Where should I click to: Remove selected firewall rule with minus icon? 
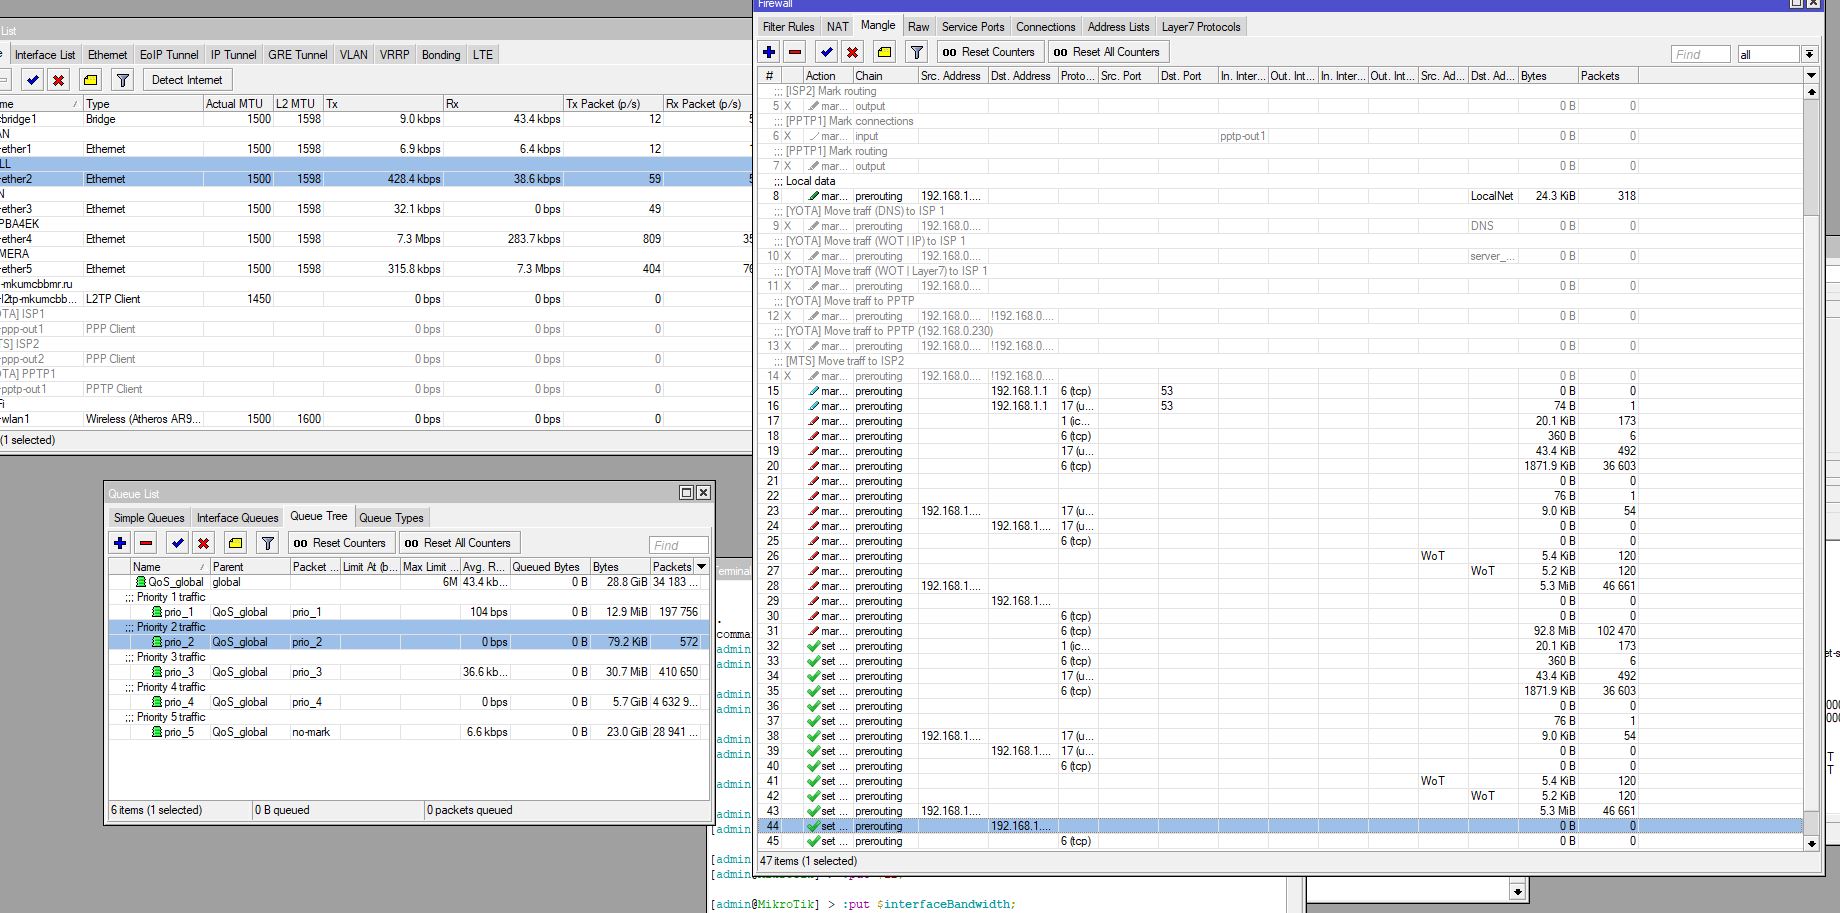tap(795, 52)
